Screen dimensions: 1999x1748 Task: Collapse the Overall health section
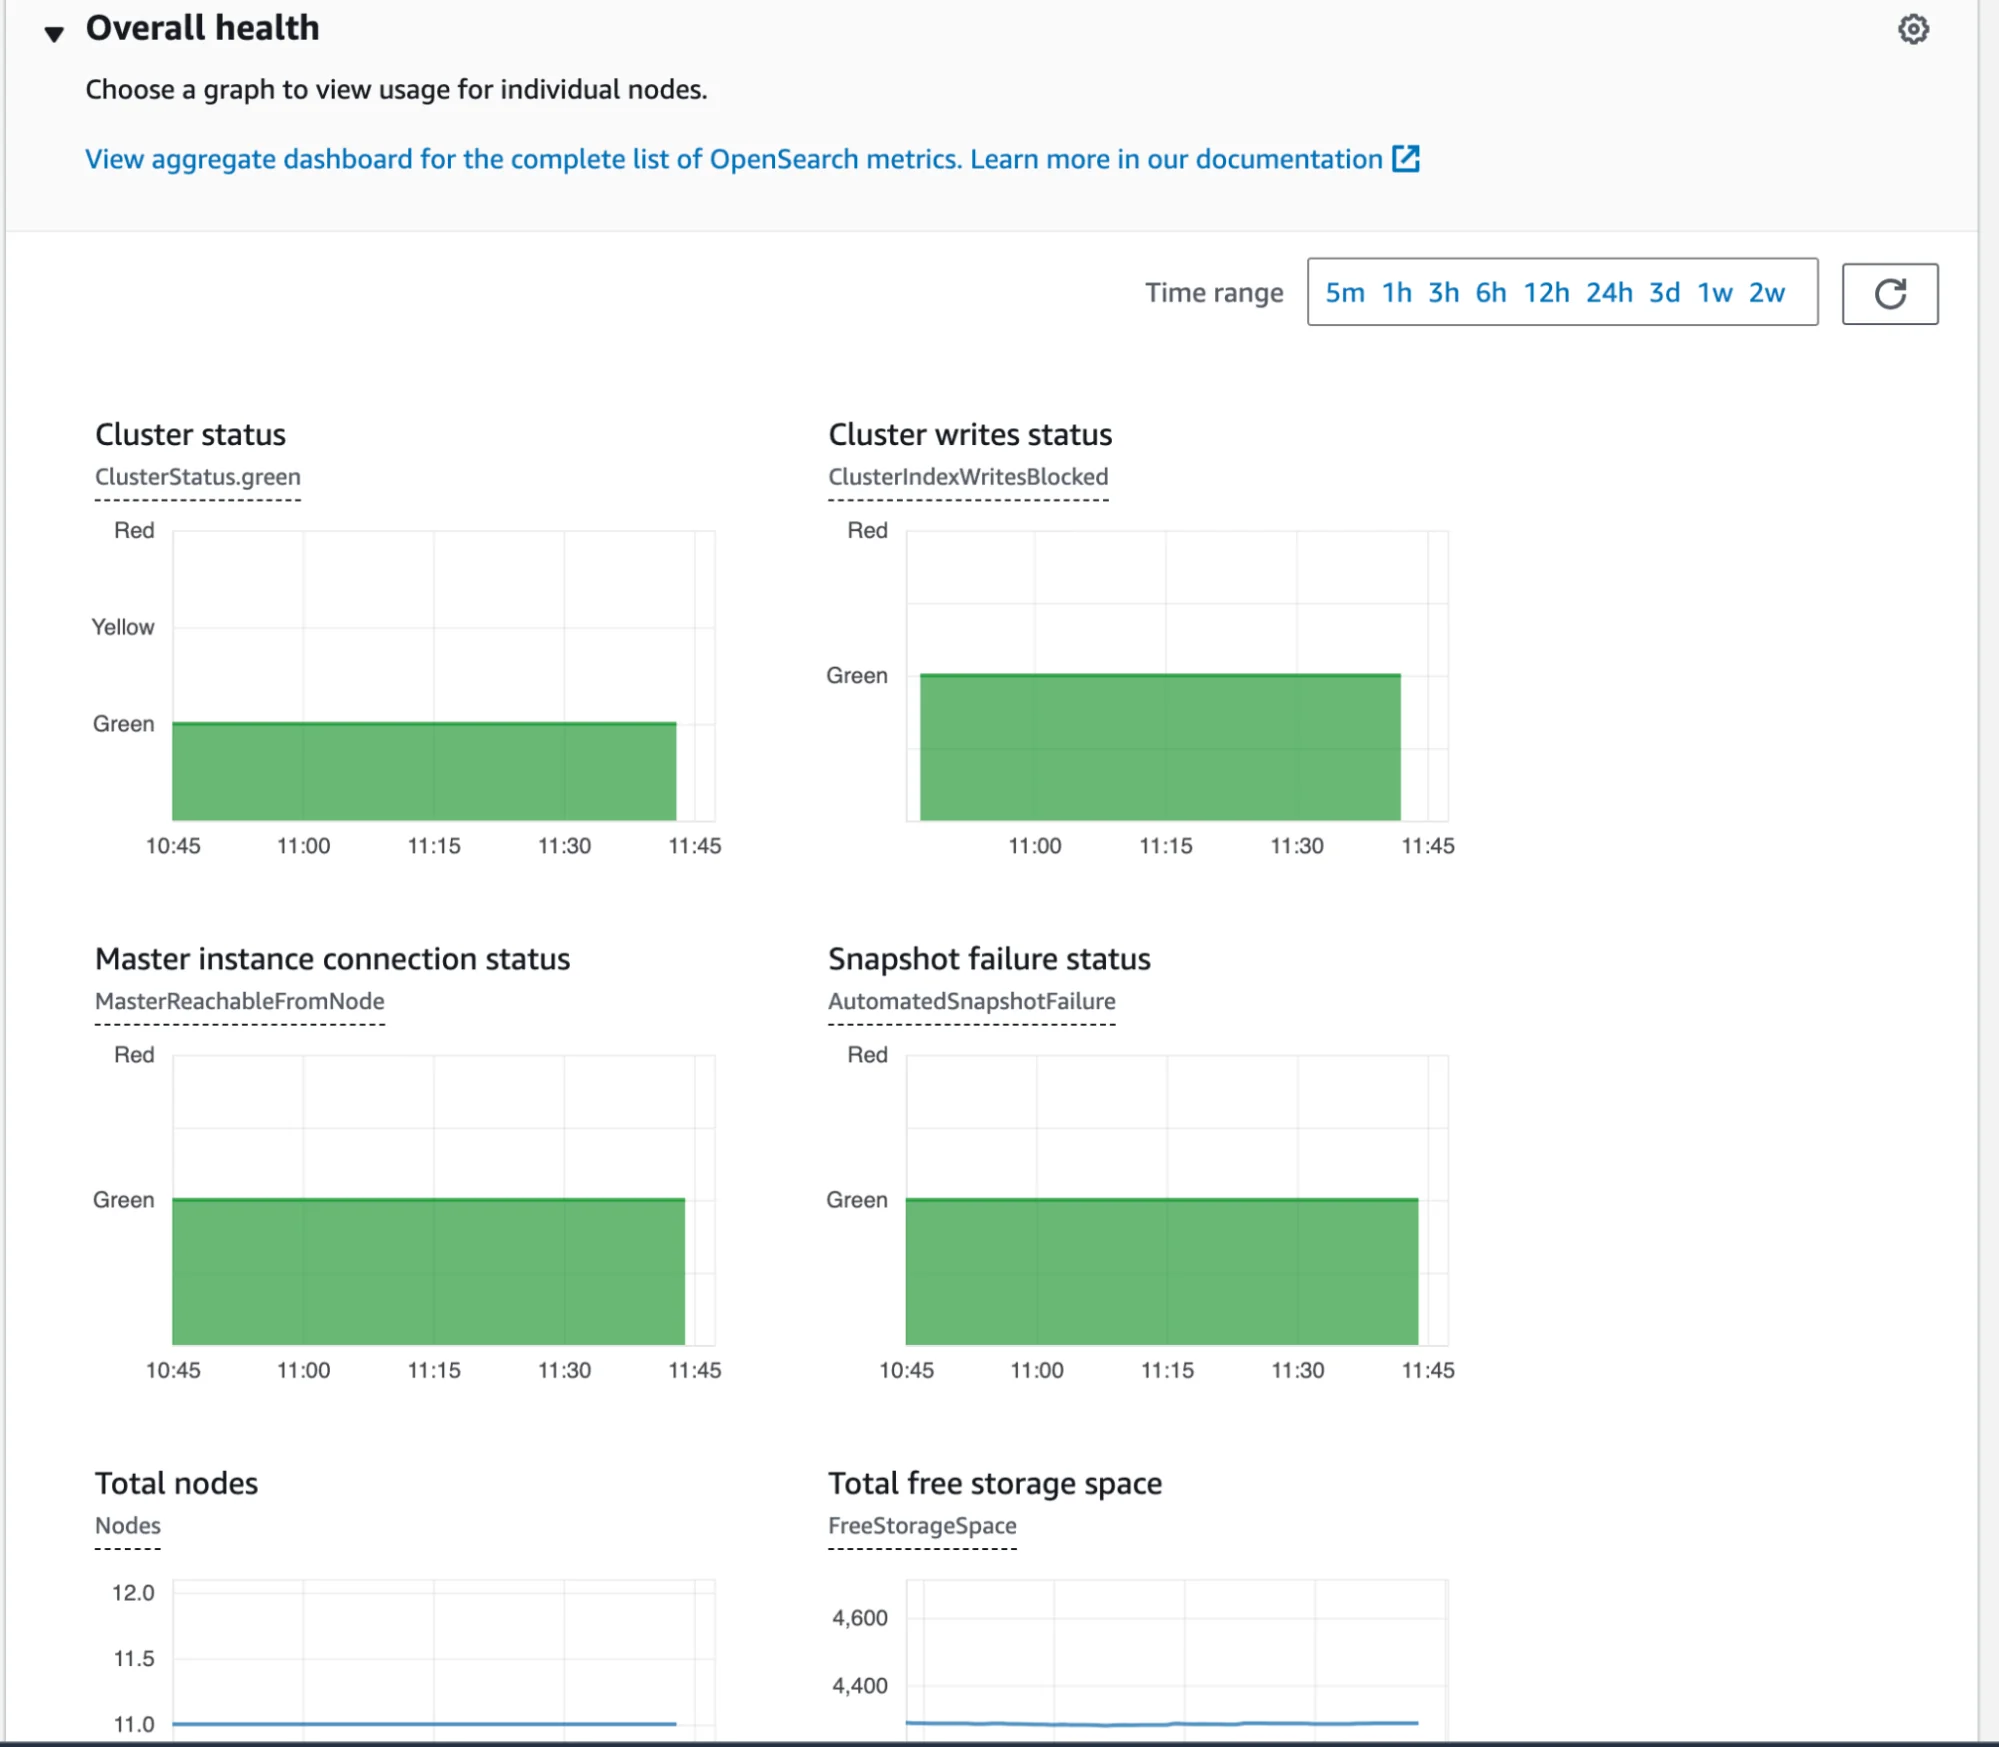tap(55, 32)
